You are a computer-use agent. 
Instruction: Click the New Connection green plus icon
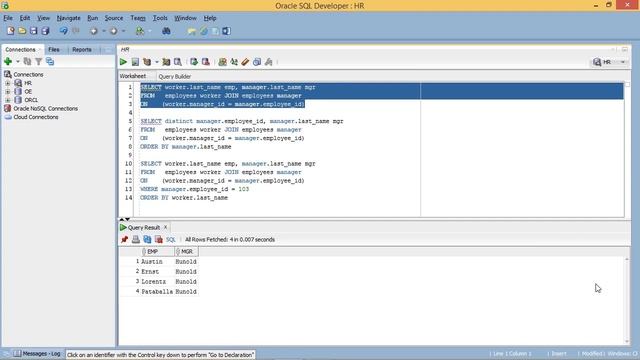point(8,62)
